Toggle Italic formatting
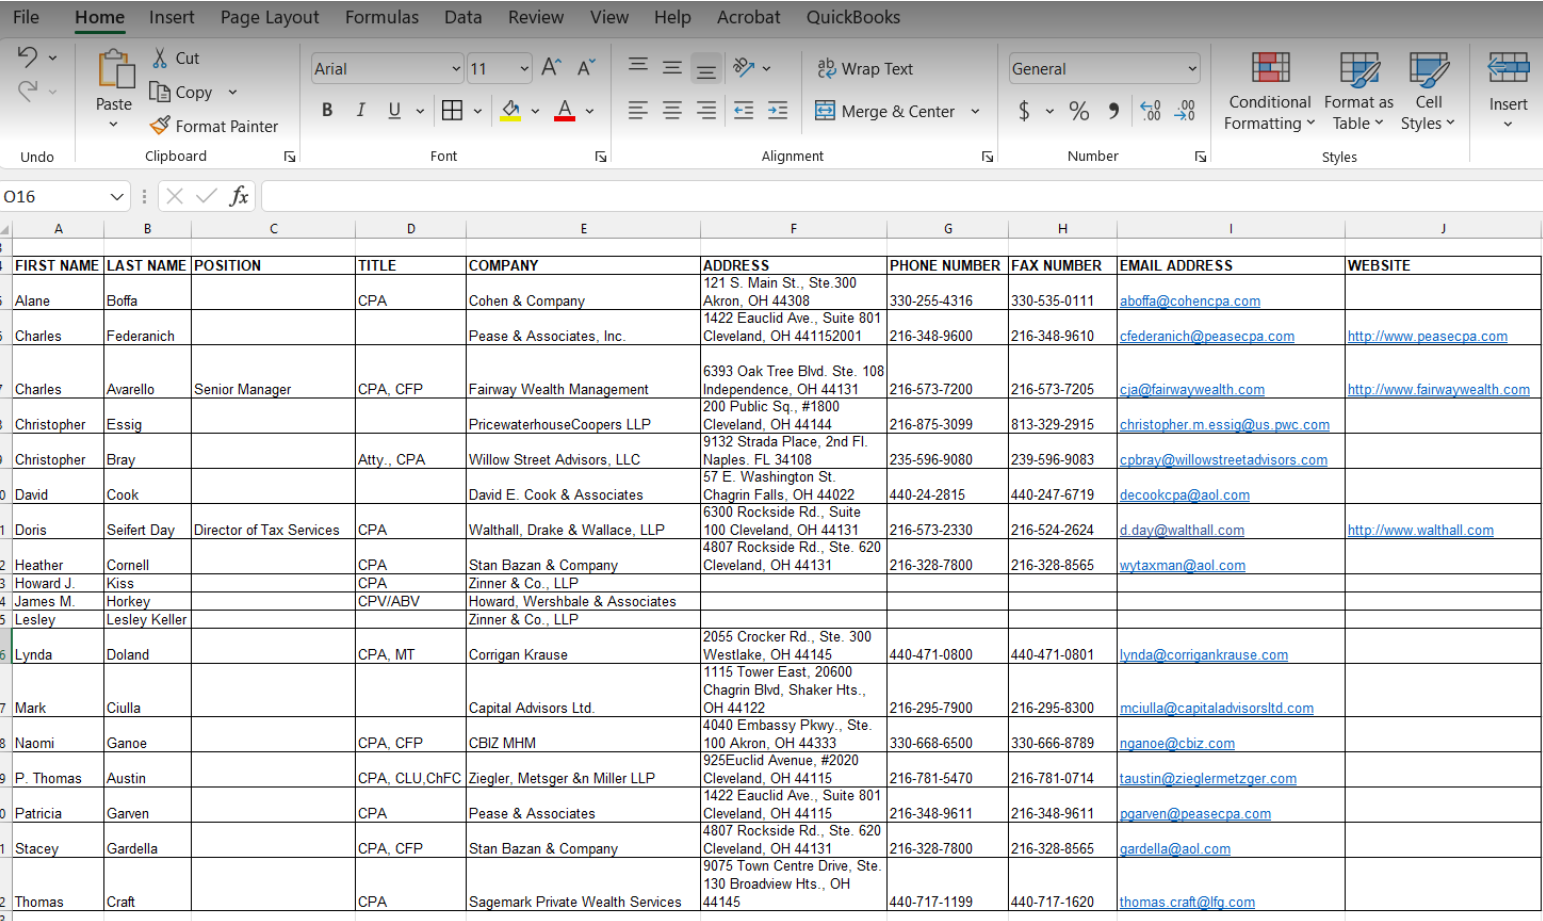The height and width of the screenshot is (921, 1543). point(361,110)
